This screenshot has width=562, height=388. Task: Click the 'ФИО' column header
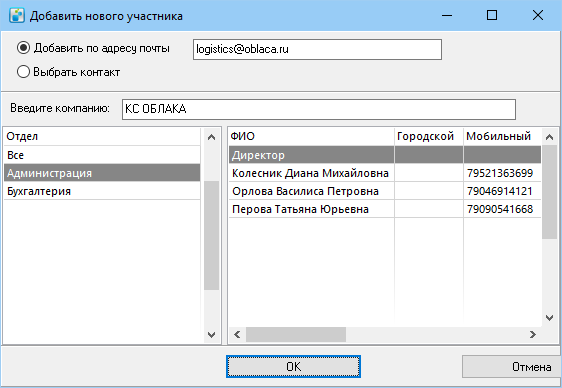click(x=311, y=136)
